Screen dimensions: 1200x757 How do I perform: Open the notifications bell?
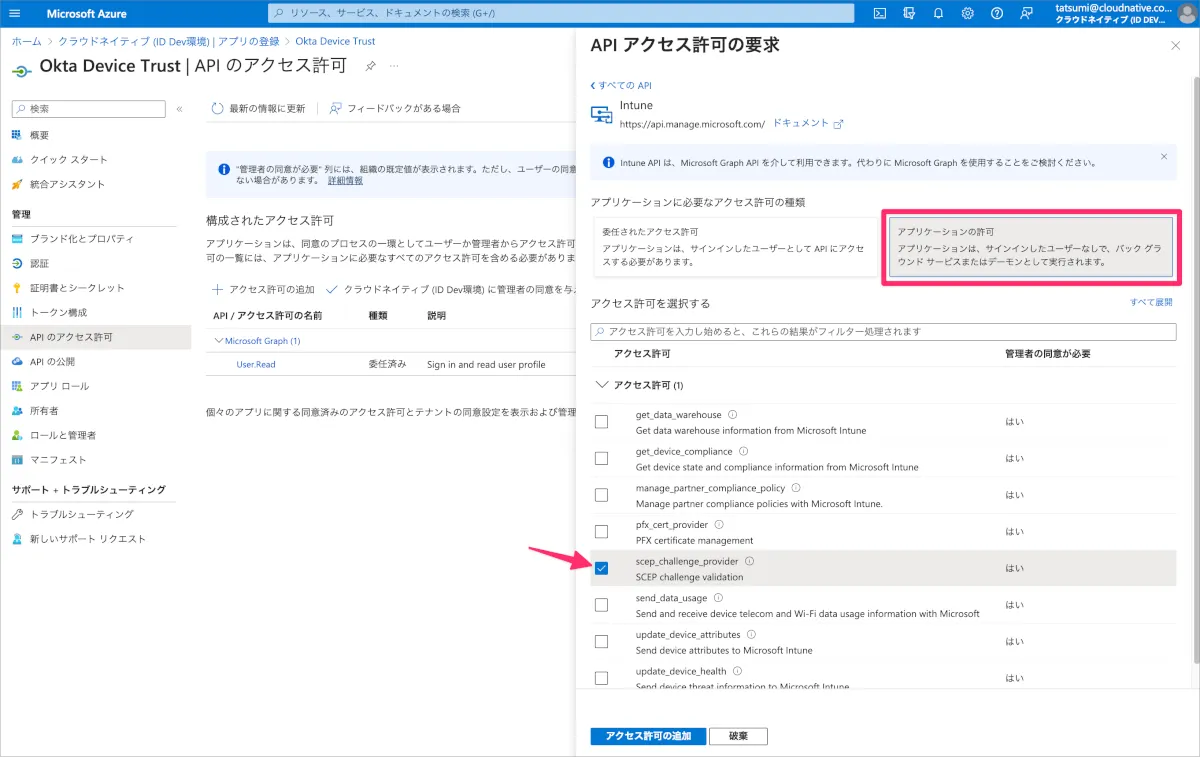[x=938, y=13]
